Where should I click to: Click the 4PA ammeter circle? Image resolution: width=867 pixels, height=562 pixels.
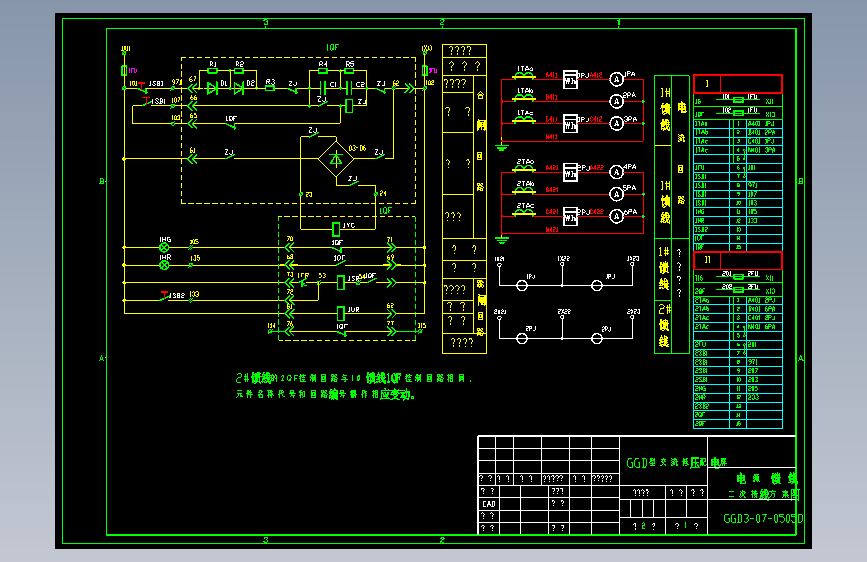click(x=616, y=172)
